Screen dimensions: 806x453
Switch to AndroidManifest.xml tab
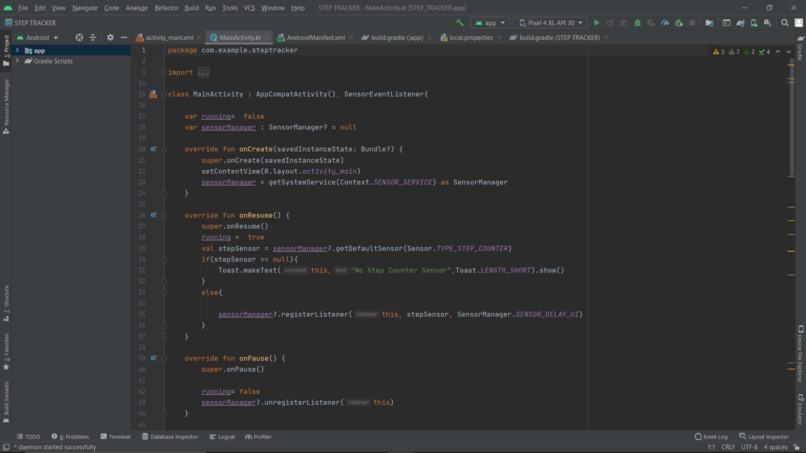315,38
